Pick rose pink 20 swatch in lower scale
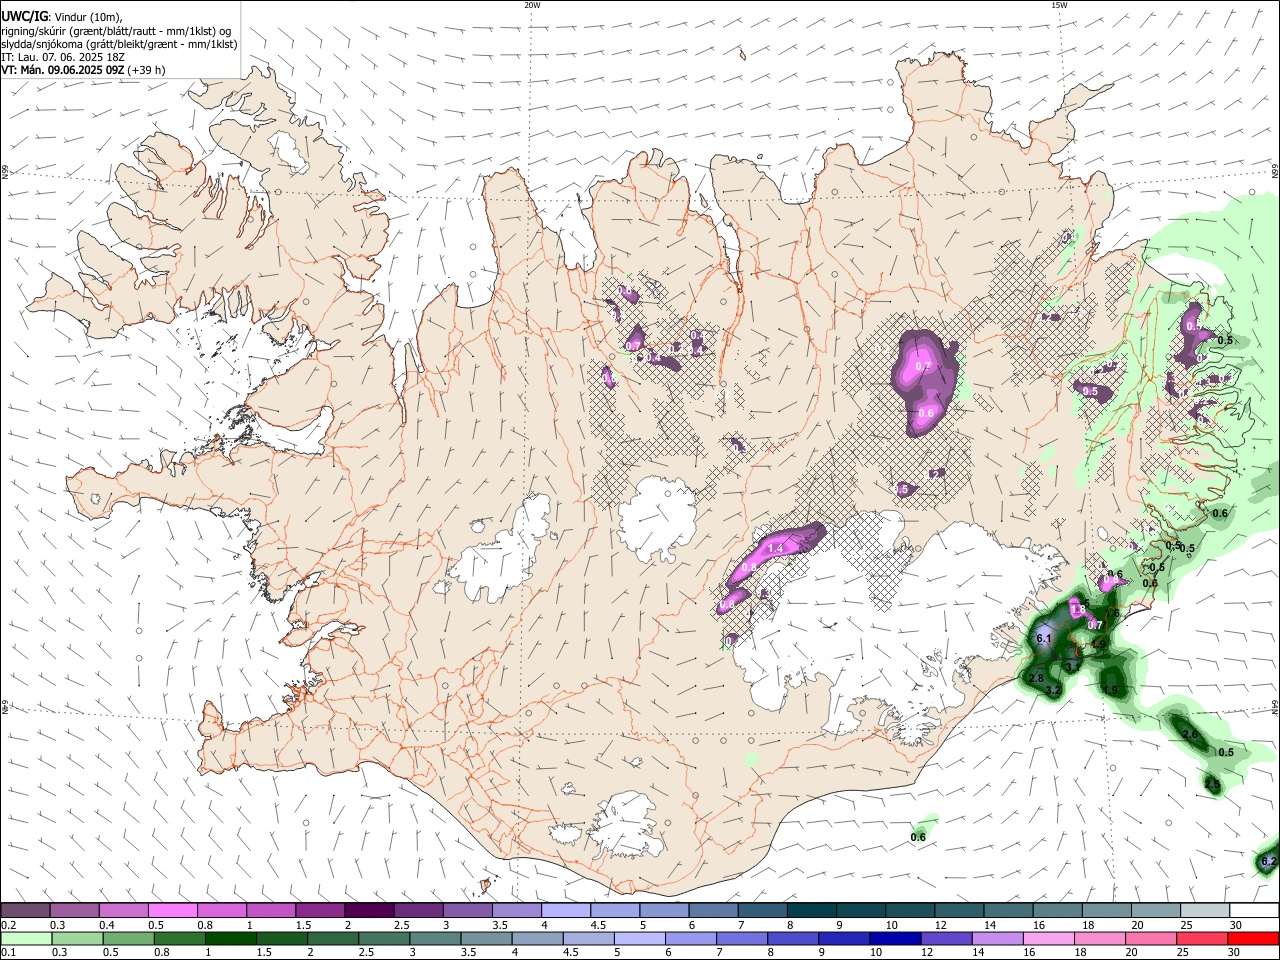The width and height of the screenshot is (1280, 960). coord(1152,938)
